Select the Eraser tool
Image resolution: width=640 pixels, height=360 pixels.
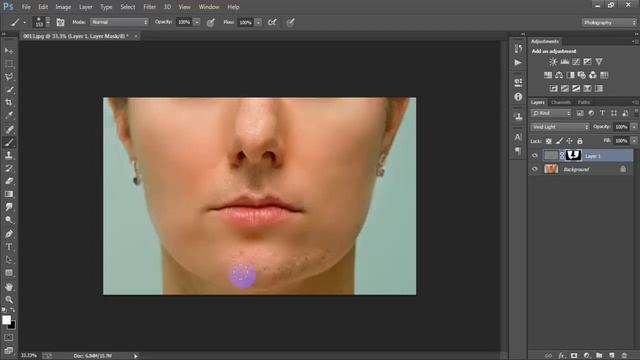click(9, 181)
